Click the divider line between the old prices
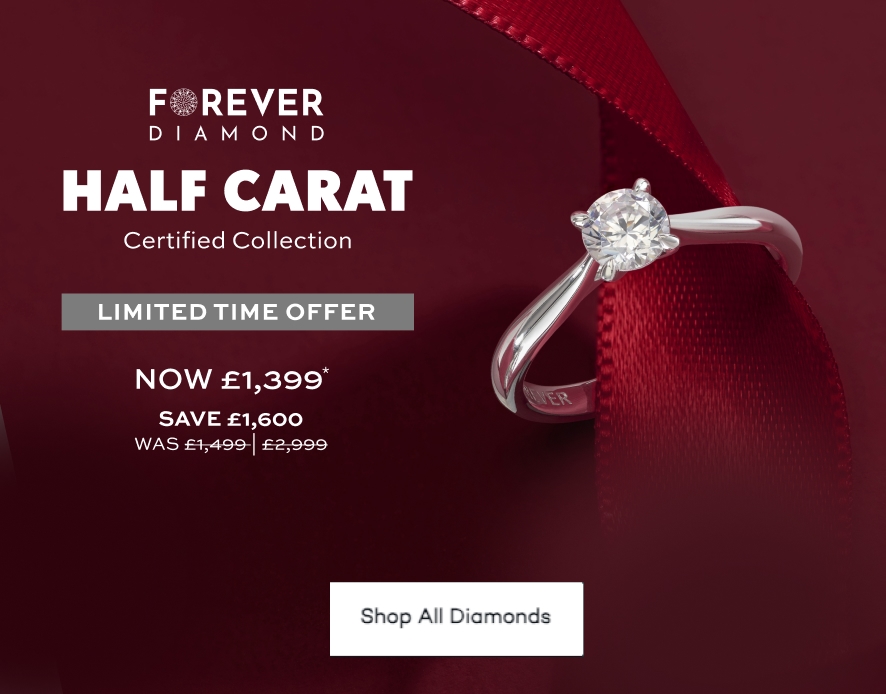This screenshot has height=694, width=886. 254,445
